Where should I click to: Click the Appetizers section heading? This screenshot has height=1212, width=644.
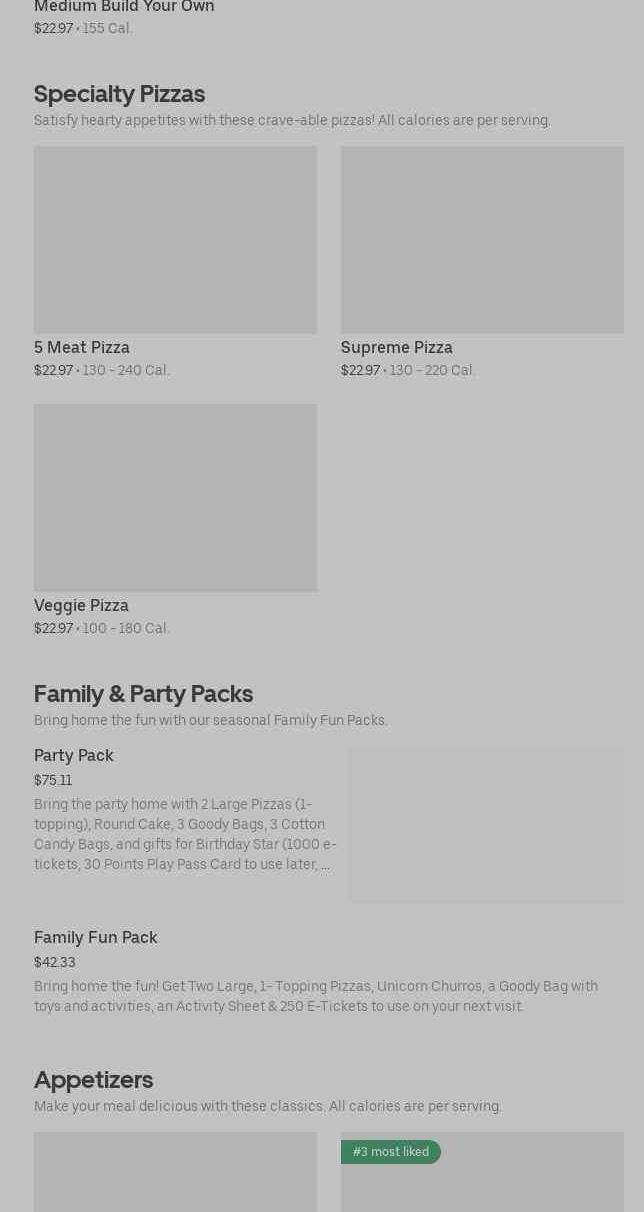click(93, 1080)
